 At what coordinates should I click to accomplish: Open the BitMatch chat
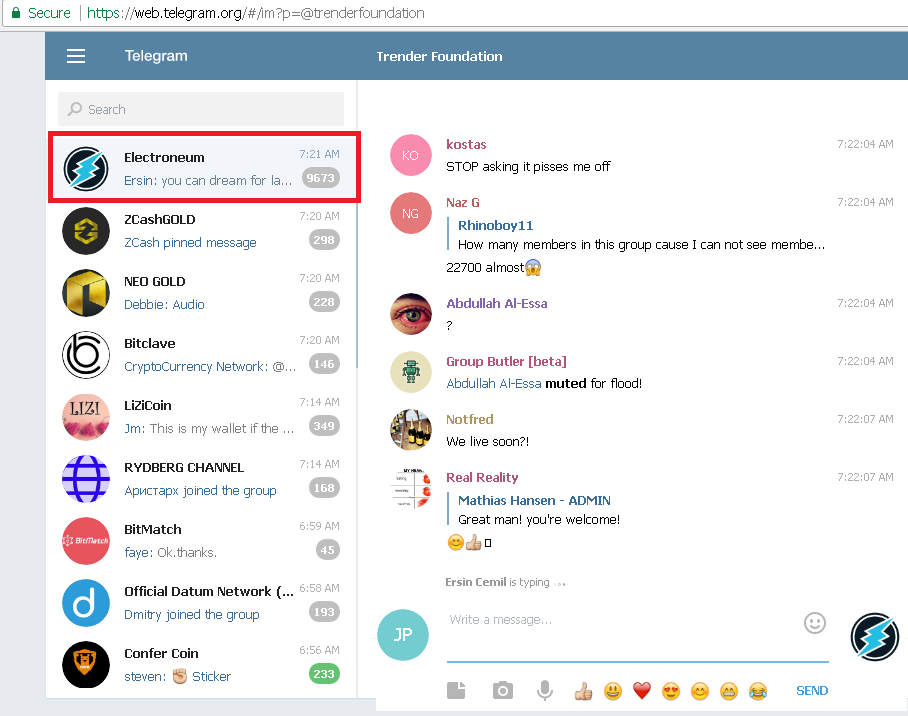201,540
